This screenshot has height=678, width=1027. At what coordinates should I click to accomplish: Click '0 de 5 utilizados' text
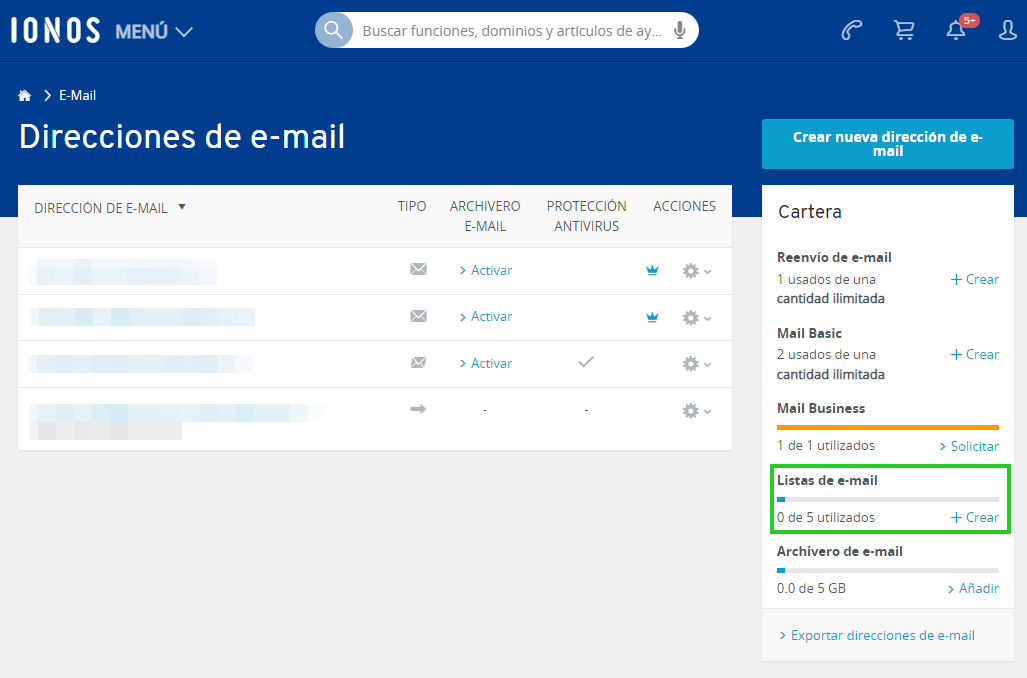click(x=826, y=518)
